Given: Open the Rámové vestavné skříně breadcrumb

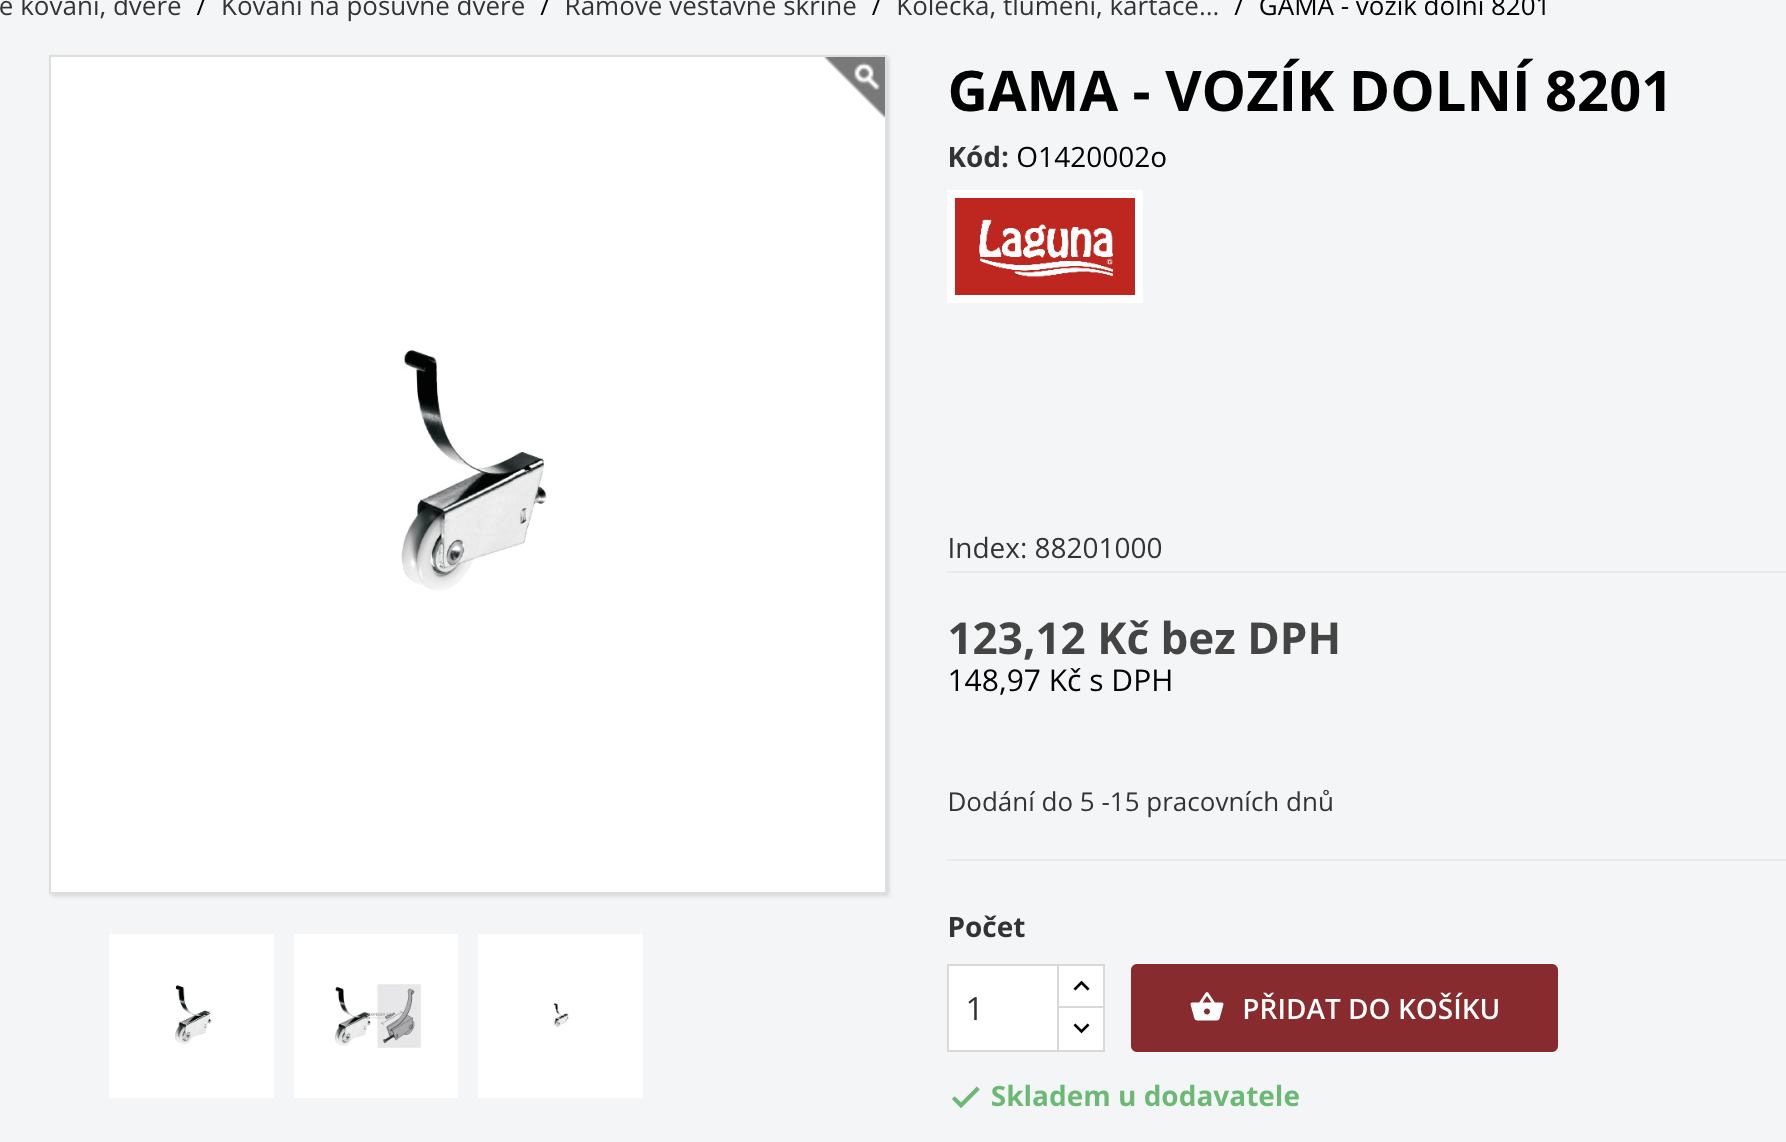Looking at the screenshot, I should coord(710,9).
